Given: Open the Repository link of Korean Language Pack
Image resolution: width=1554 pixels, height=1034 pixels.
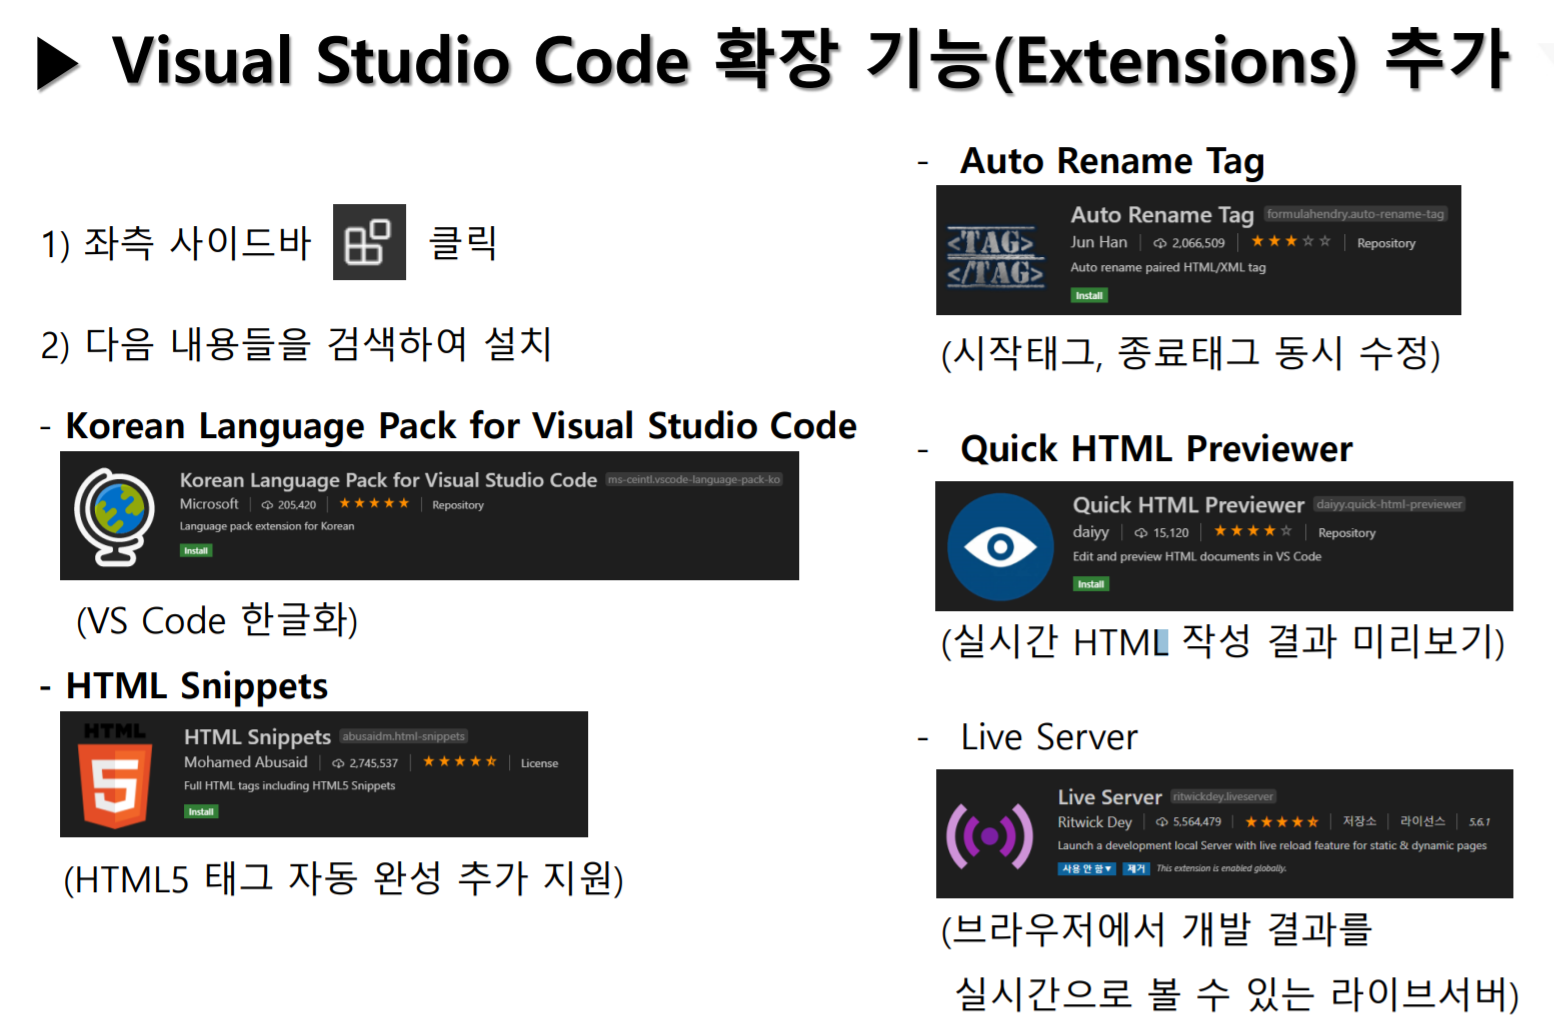Looking at the screenshot, I should click(x=458, y=505).
